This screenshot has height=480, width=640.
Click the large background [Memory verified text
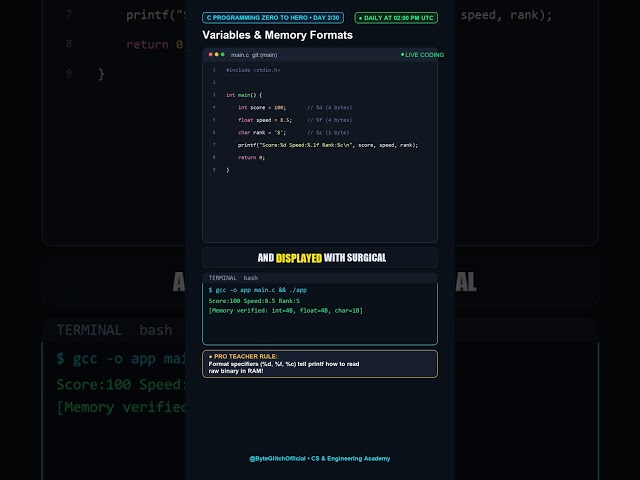coord(120,407)
